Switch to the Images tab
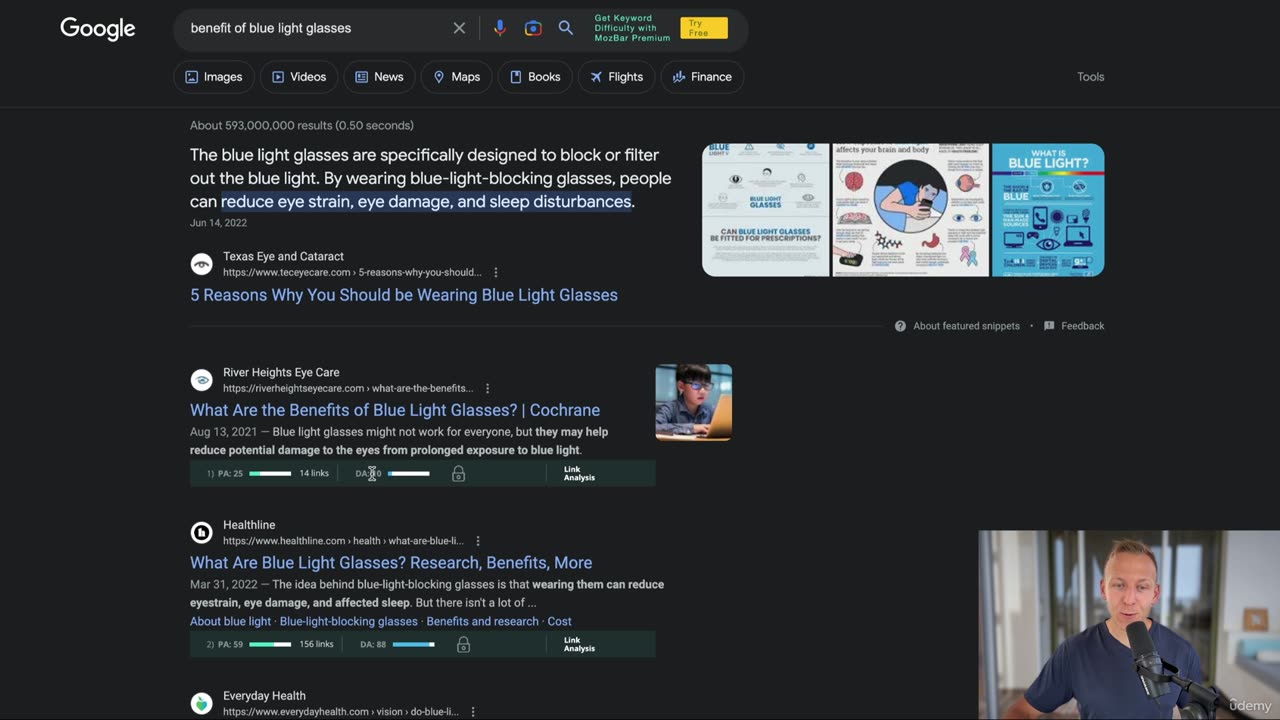Image resolution: width=1280 pixels, height=720 pixels. click(x=214, y=77)
